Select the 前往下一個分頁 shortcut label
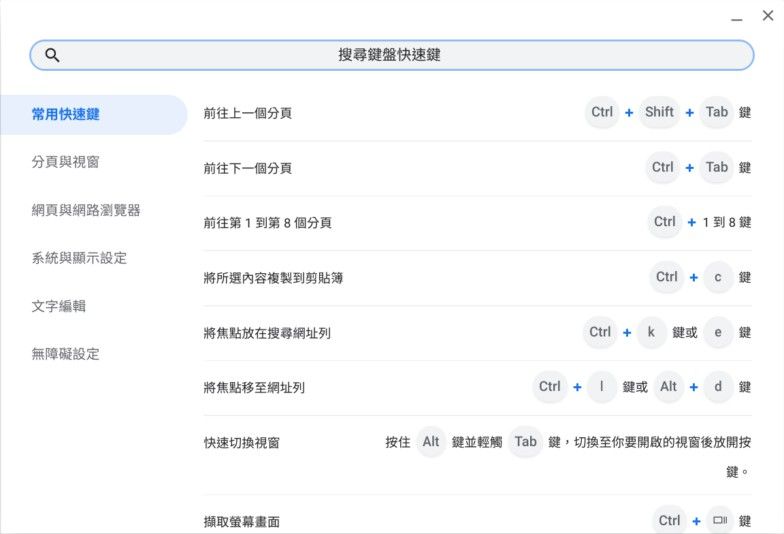 coord(248,168)
